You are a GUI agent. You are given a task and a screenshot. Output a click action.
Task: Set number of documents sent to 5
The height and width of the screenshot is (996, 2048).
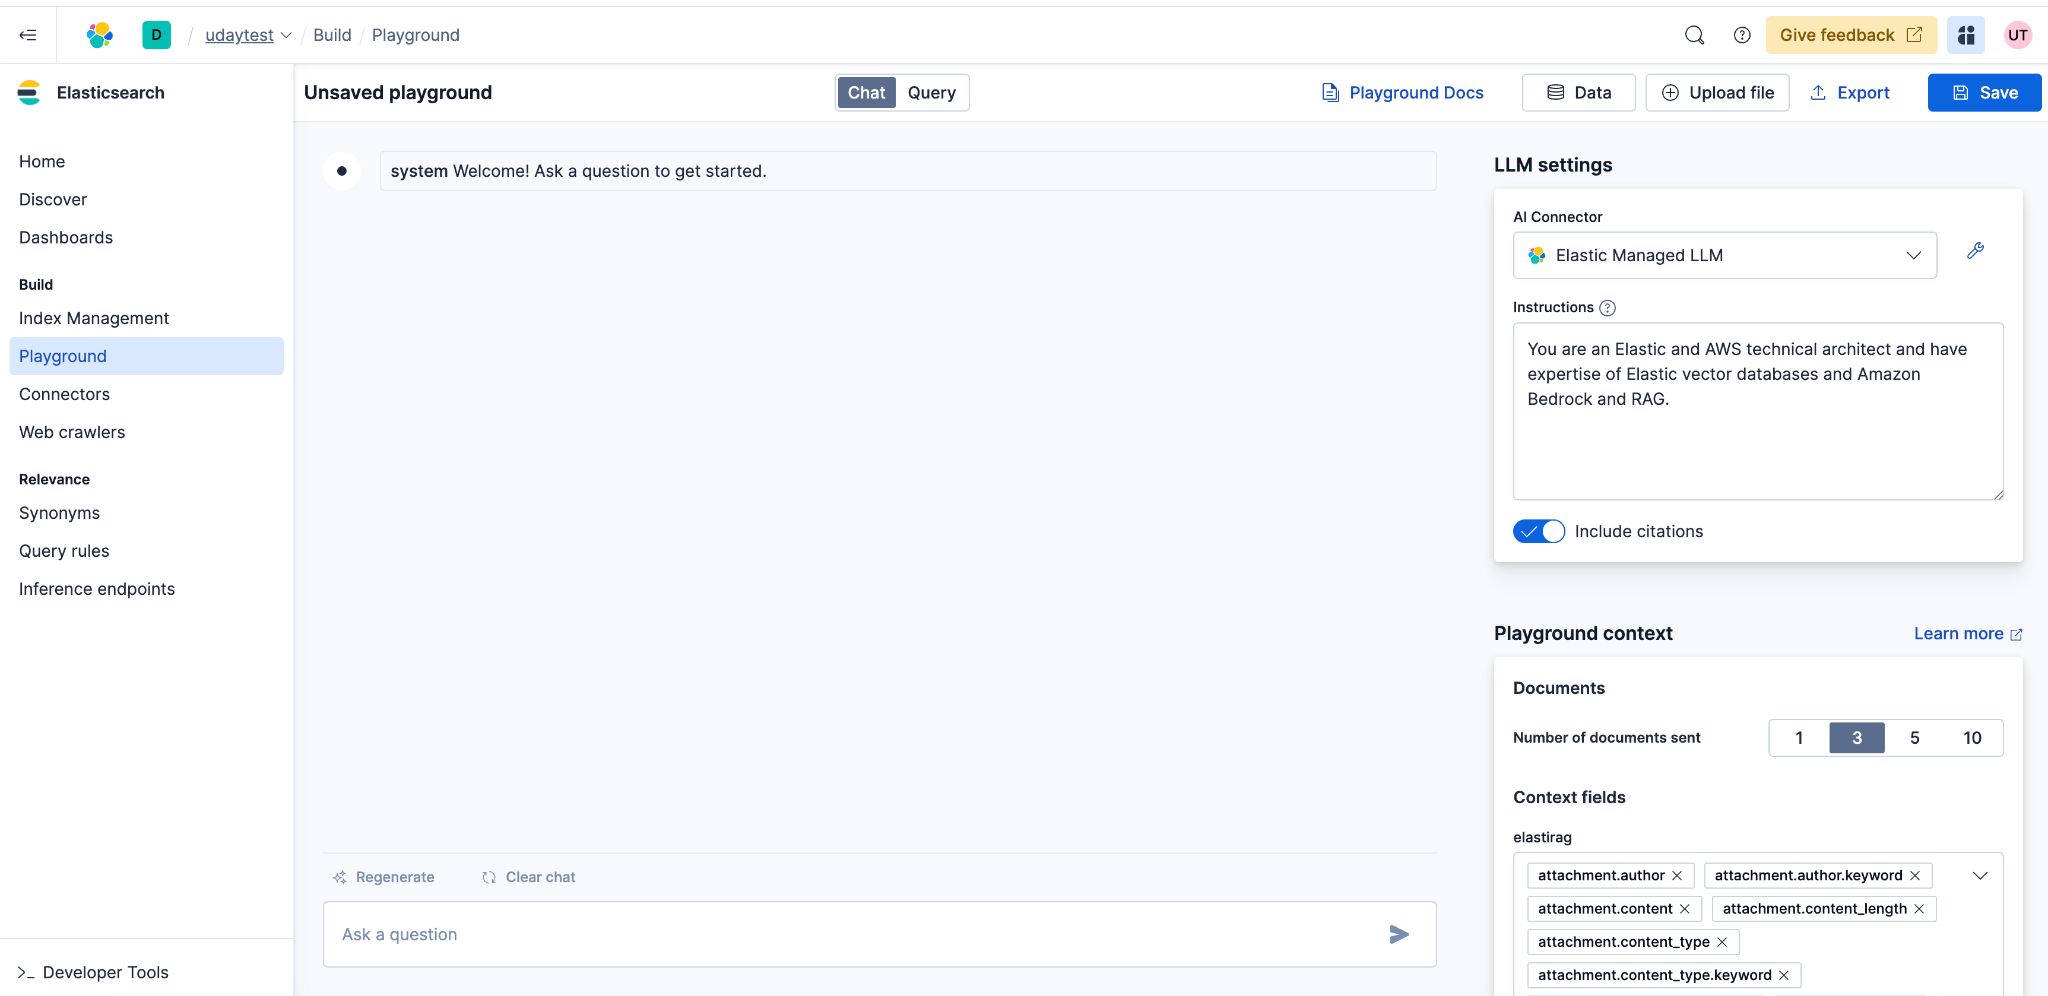[x=1914, y=738]
